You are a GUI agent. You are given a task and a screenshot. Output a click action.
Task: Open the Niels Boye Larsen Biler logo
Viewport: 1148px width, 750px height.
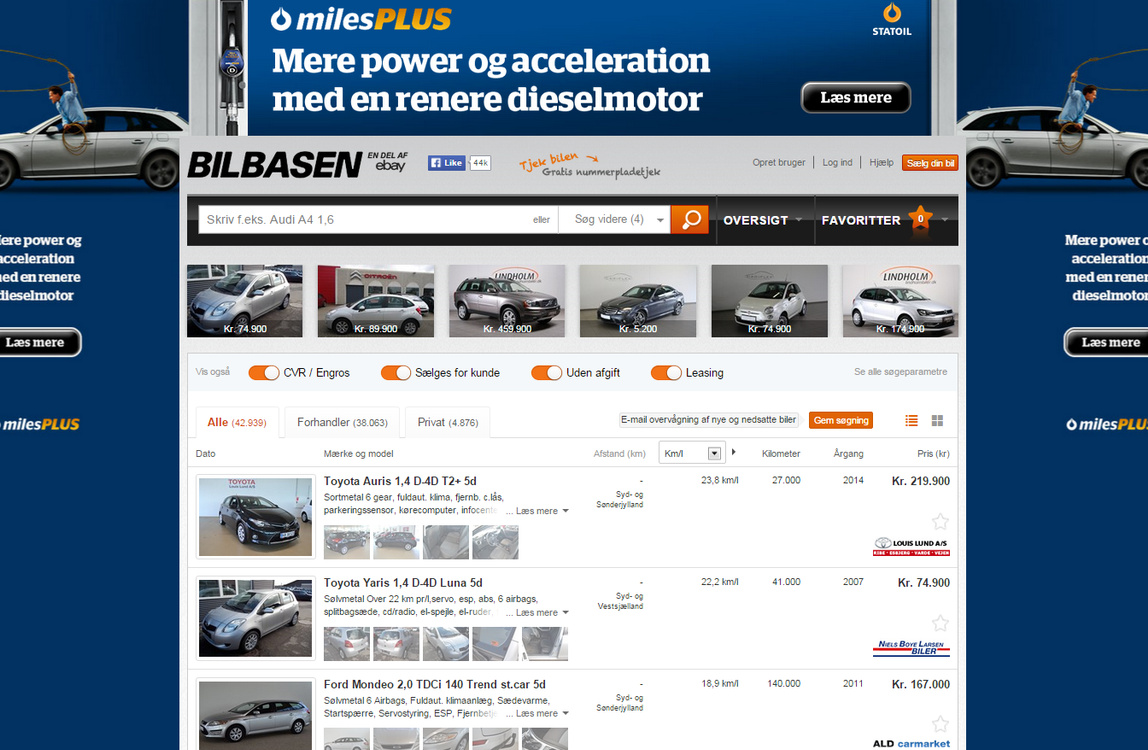coord(911,648)
